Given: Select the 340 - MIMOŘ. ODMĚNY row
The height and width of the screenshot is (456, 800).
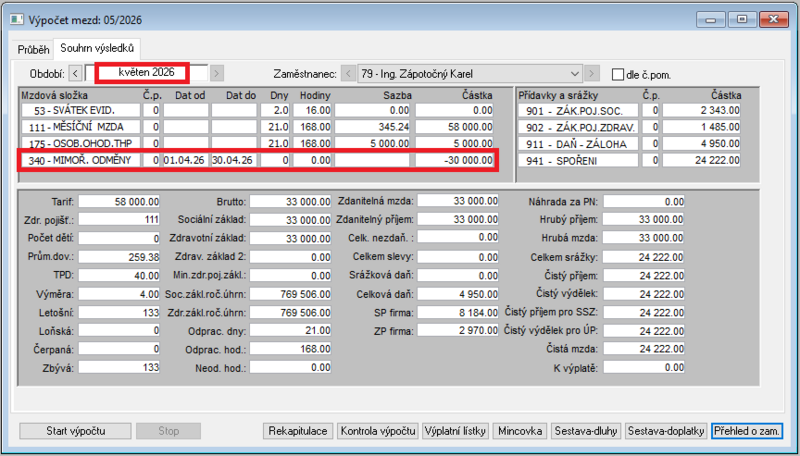Looking at the screenshot, I should pyautogui.click(x=258, y=160).
